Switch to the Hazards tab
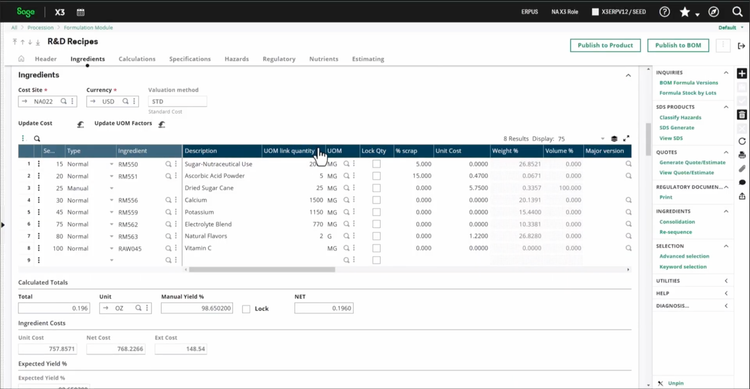The image size is (750, 389). (x=237, y=59)
